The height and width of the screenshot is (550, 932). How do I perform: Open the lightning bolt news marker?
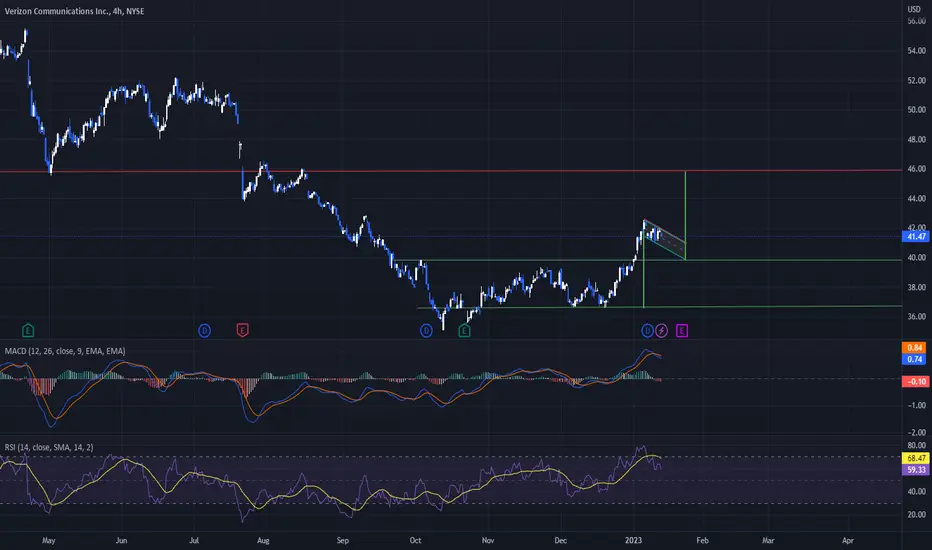tap(662, 330)
